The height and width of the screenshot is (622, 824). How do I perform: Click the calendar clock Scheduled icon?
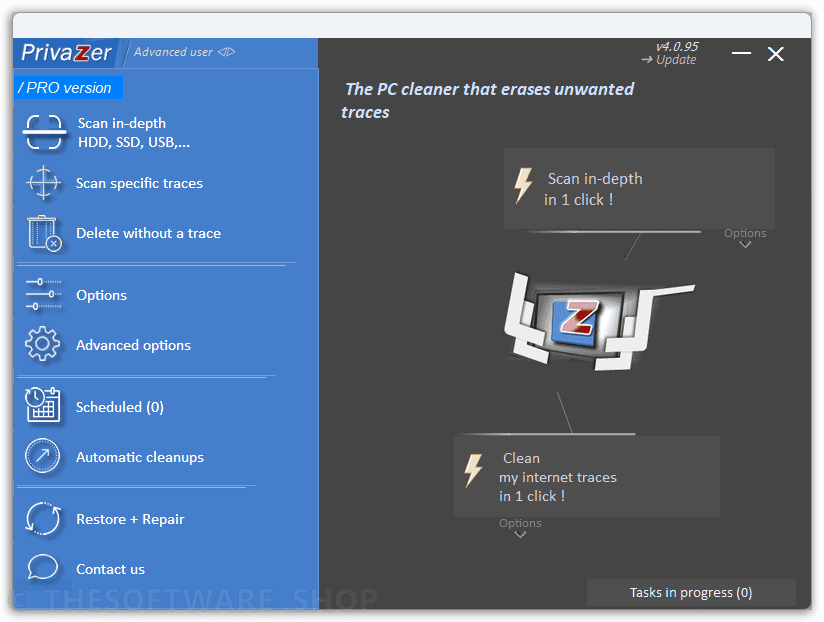click(43, 405)
